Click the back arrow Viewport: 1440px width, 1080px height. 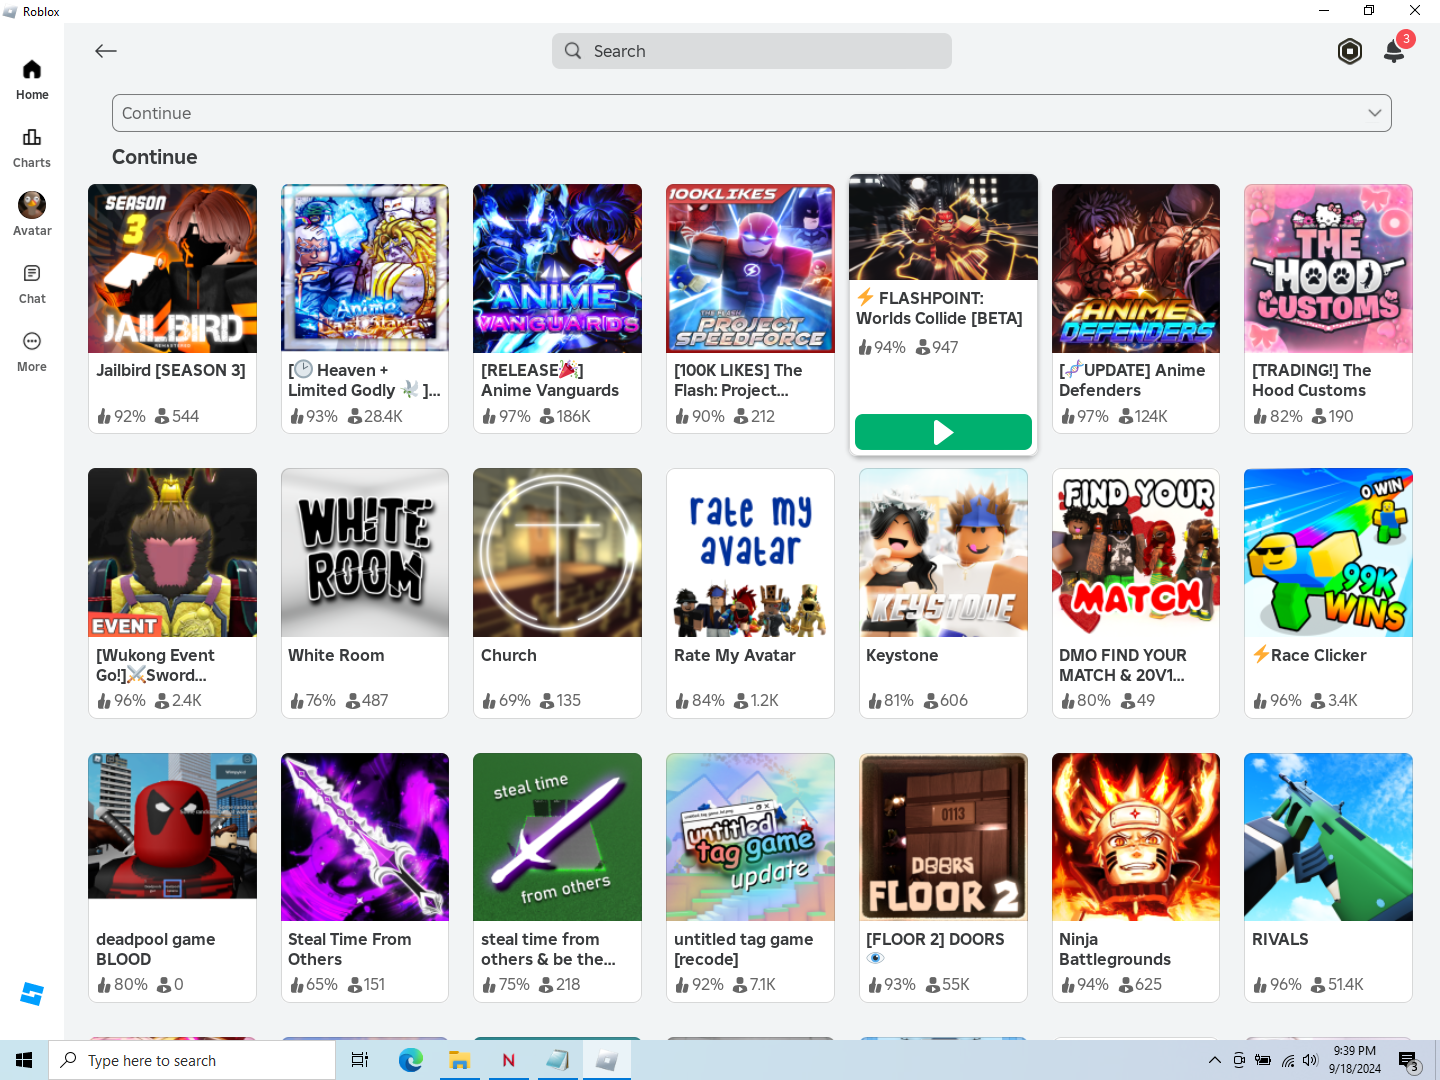click(x=106, y=51)
